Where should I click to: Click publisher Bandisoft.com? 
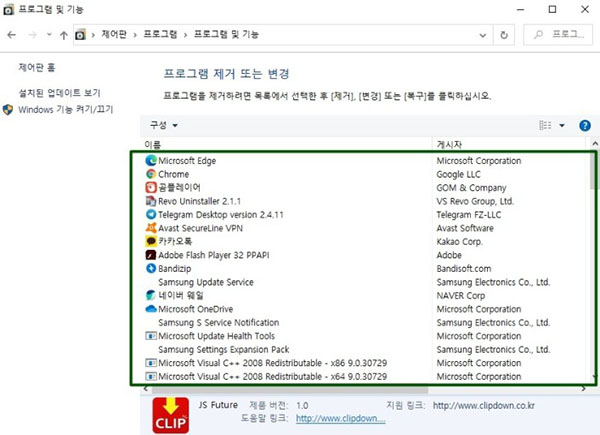(464, 269)
